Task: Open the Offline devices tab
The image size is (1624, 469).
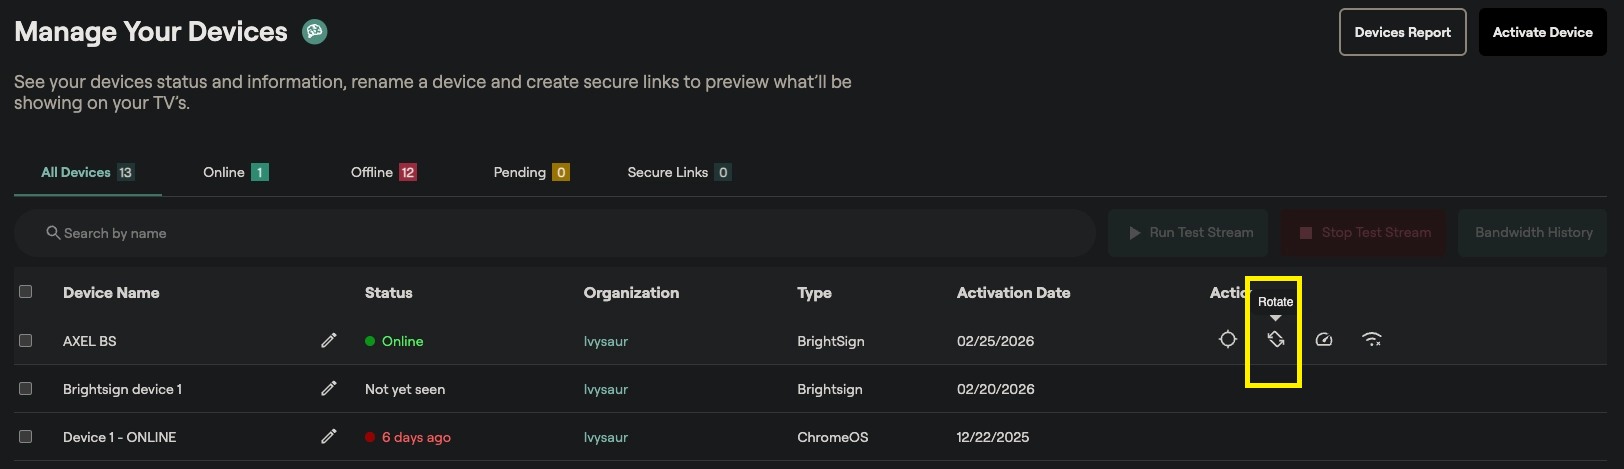Action: tap(382, 172)
